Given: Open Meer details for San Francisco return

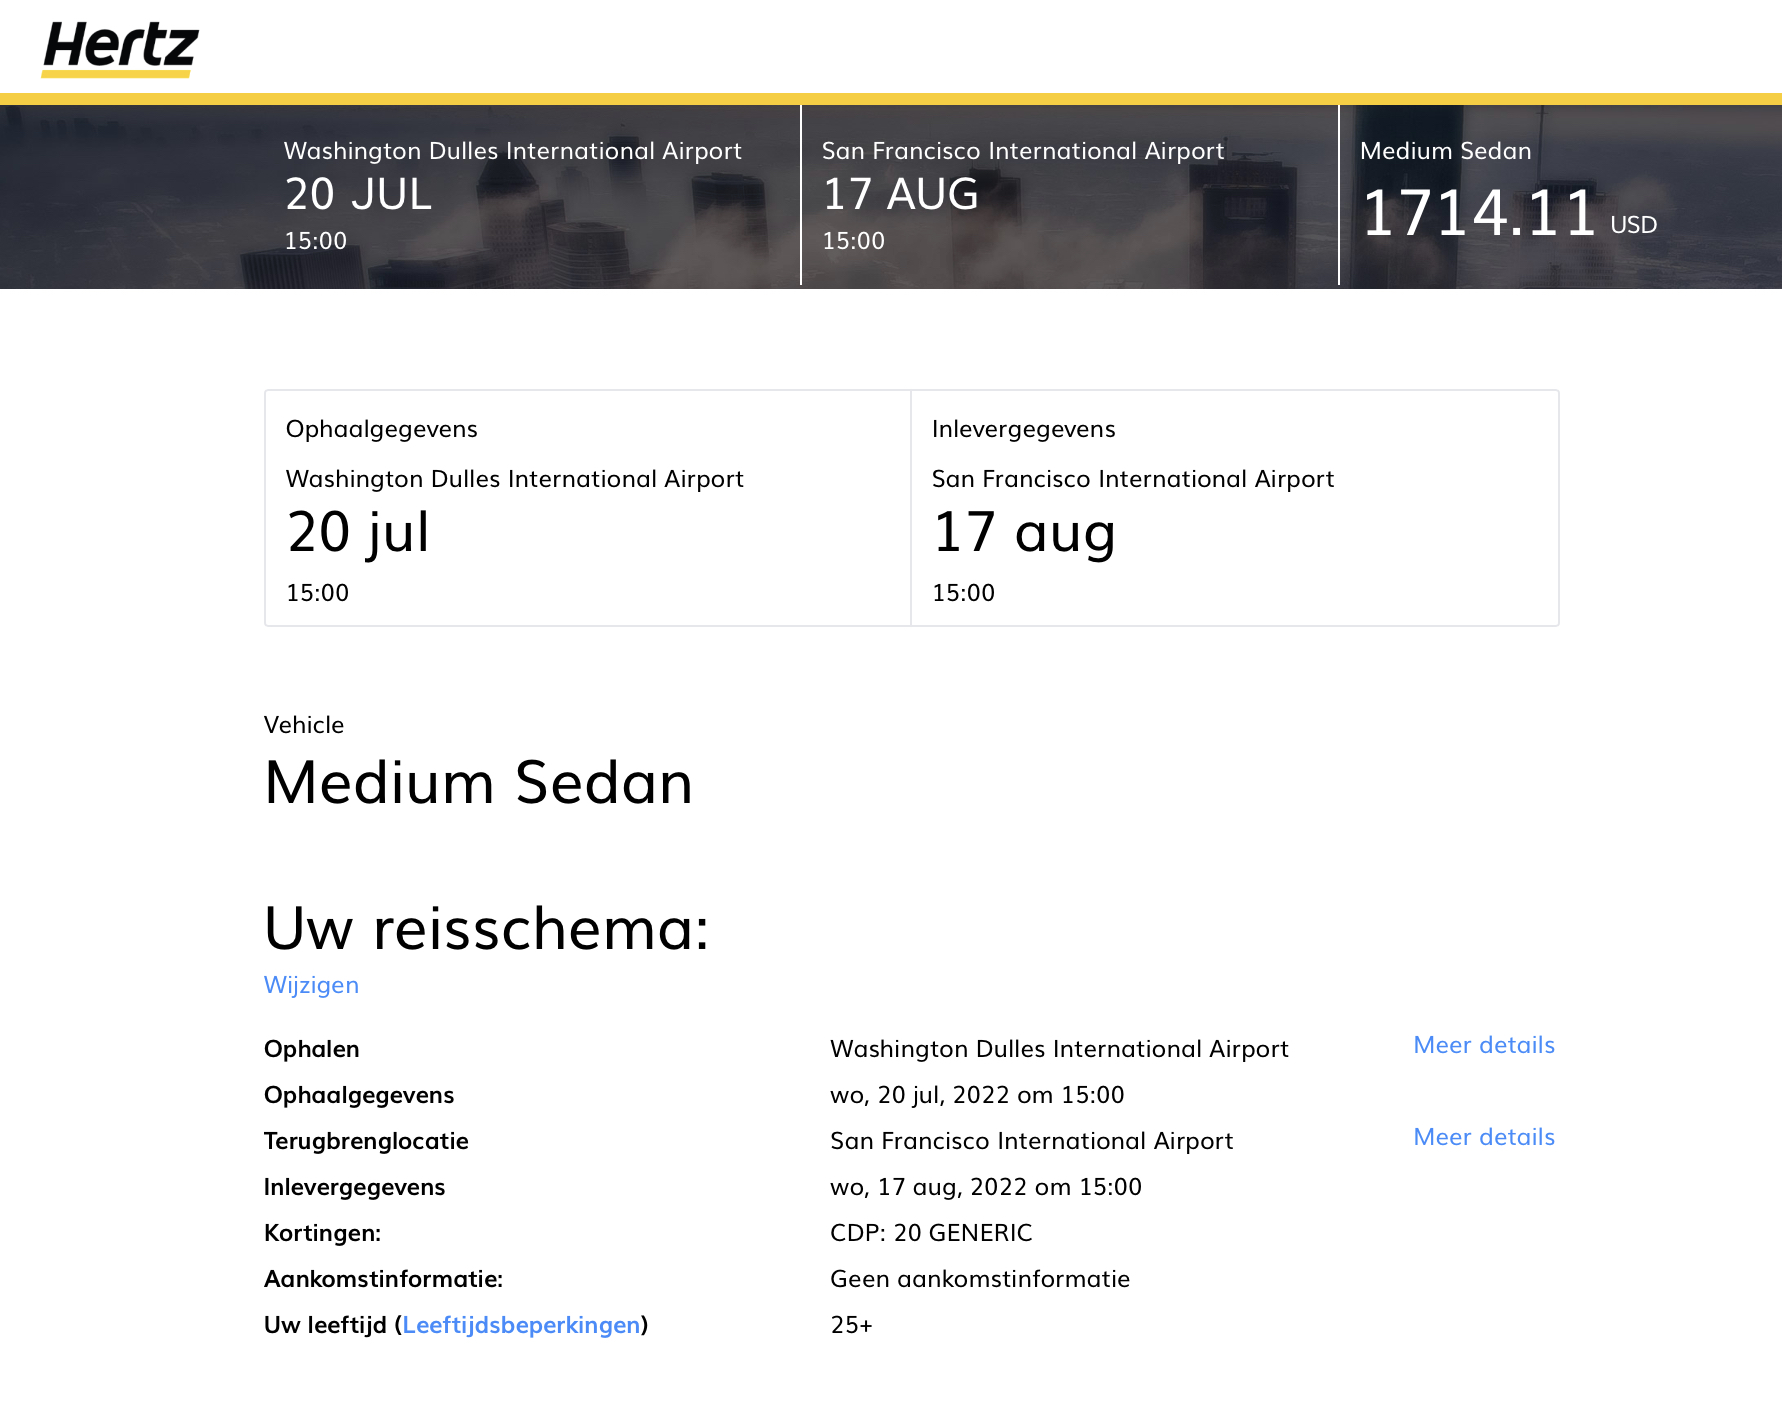Looking at the screenshot, I should point(1483,1137).
